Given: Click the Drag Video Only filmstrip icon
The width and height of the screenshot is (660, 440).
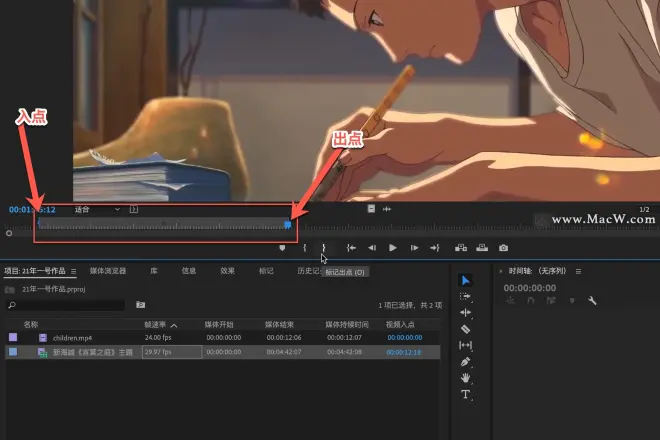Looking at the screenshot, I should click(371, 209).
